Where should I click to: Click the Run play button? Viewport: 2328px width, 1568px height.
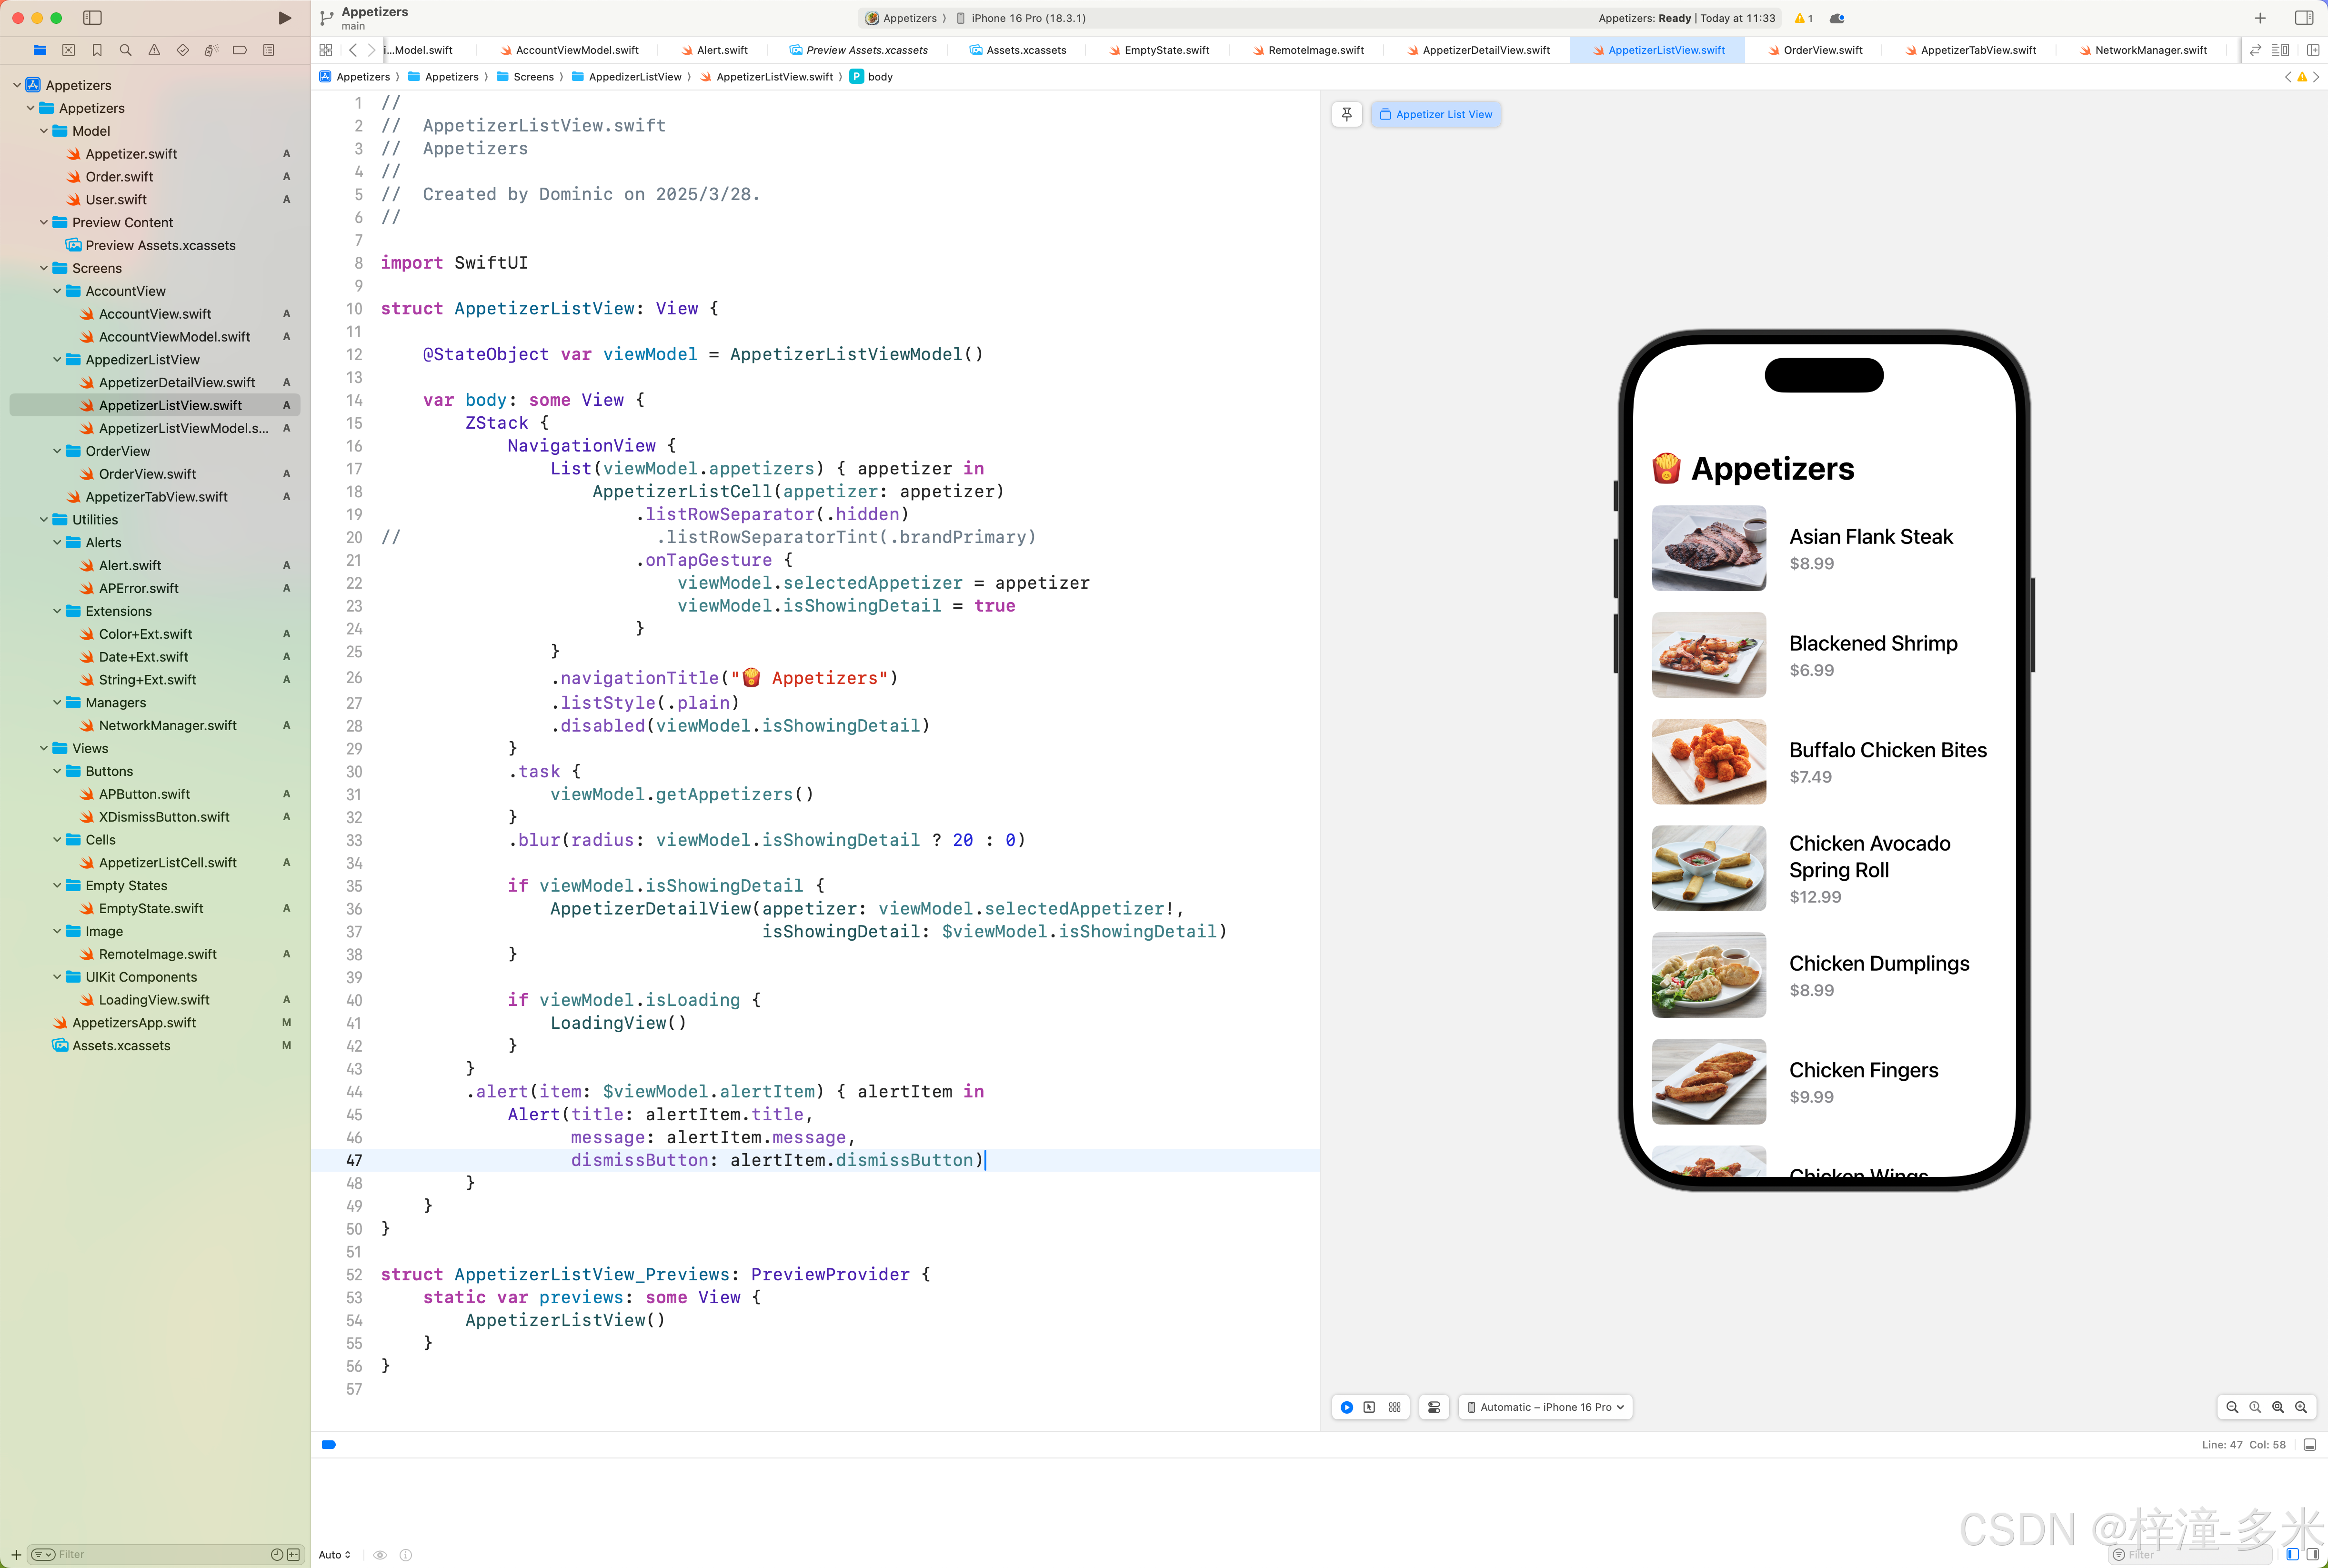point(285,18)
